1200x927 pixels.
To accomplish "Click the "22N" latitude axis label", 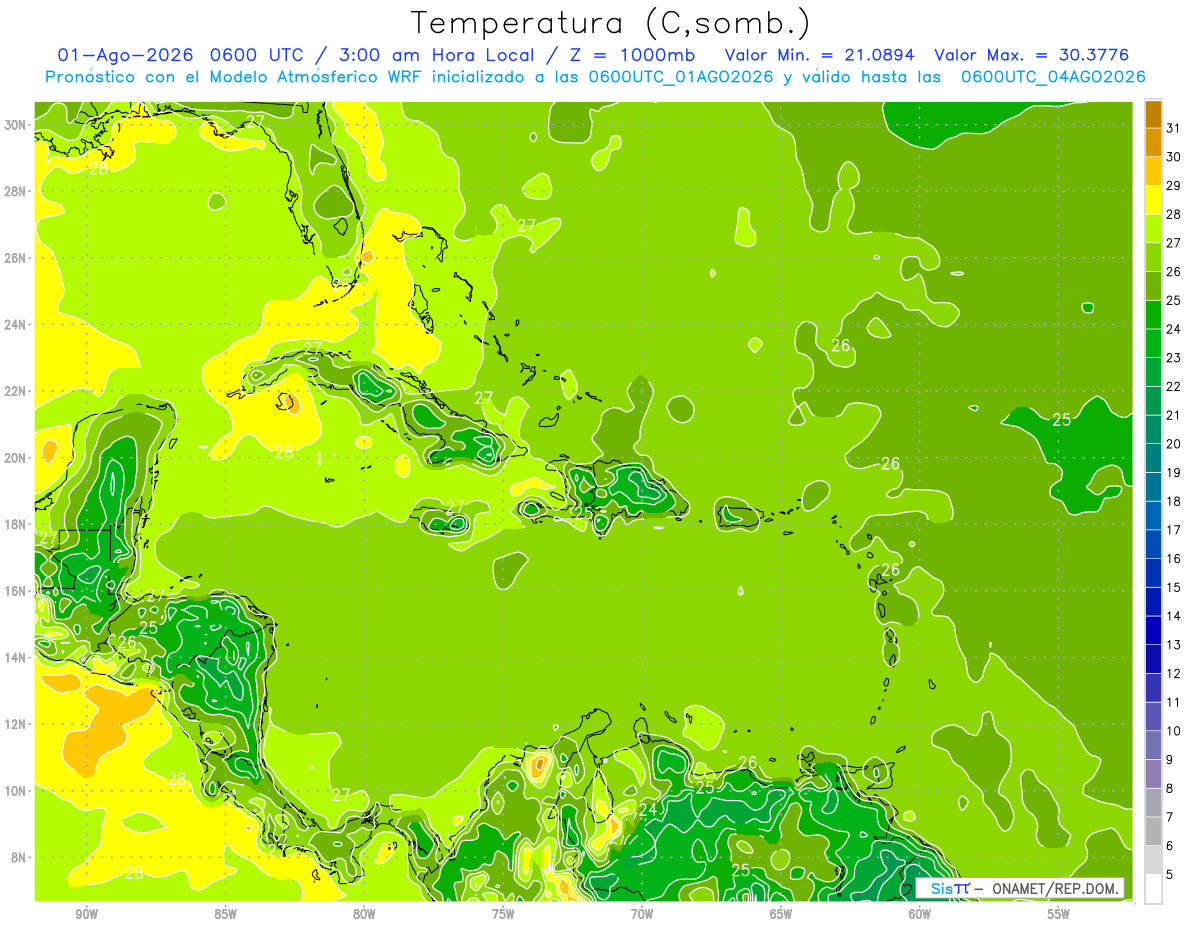I will (x=16, y=391).
